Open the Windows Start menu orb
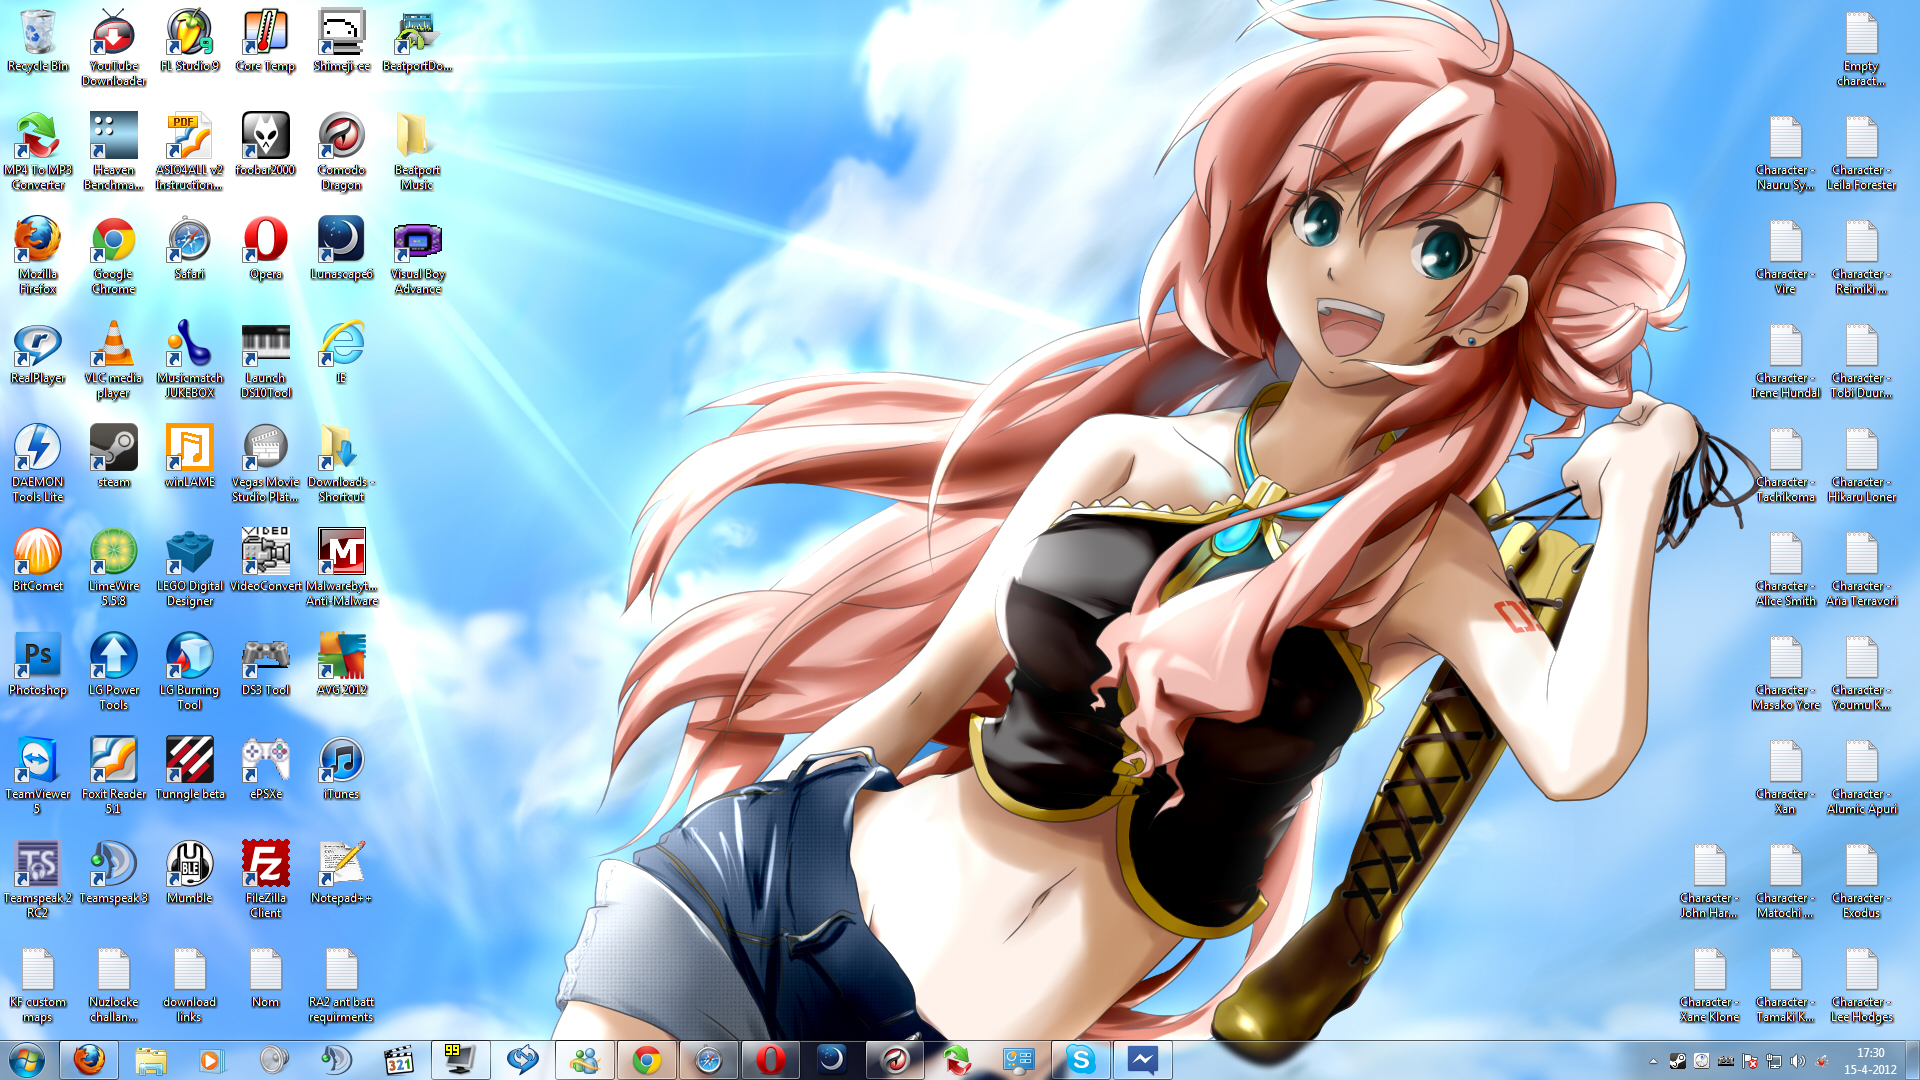The image size is (1920, 1080). pyautogui.click(x=27, y=1060)
